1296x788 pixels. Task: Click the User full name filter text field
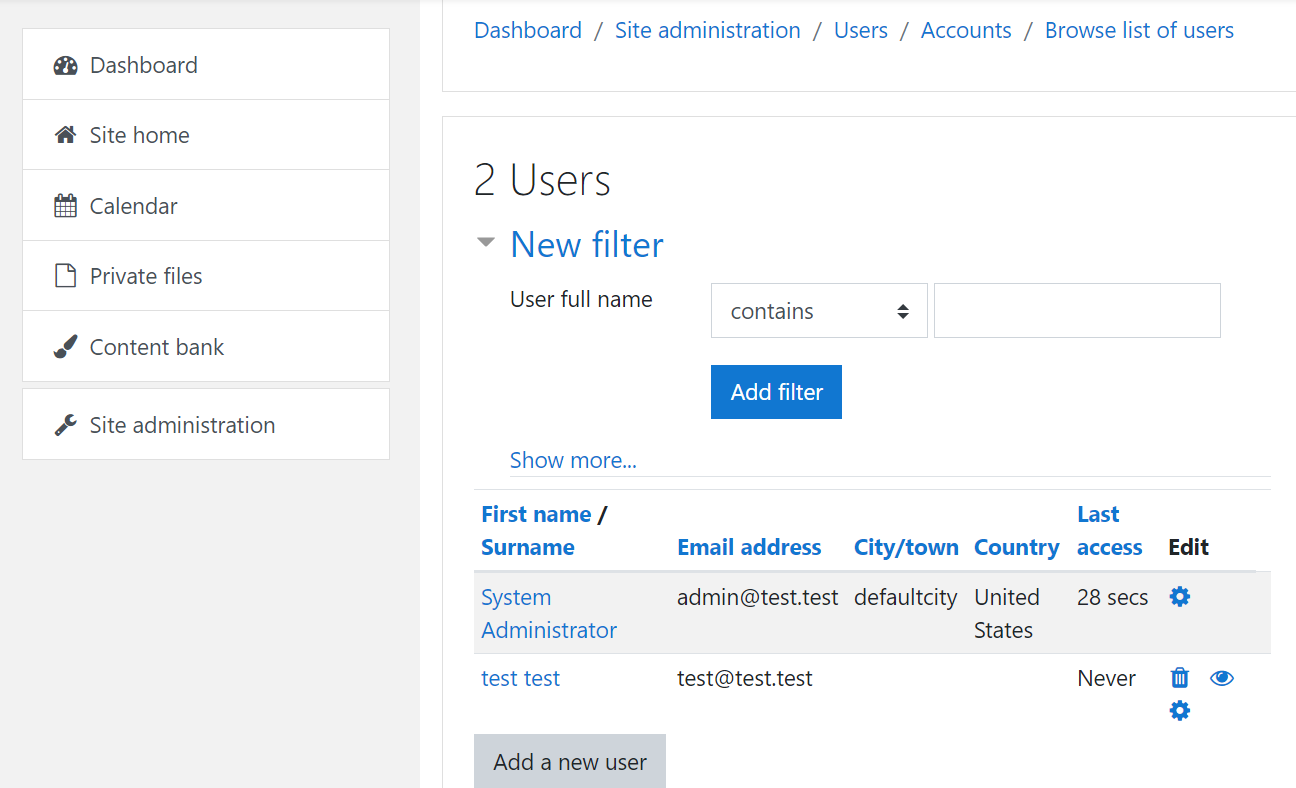tap(1076, 310)
